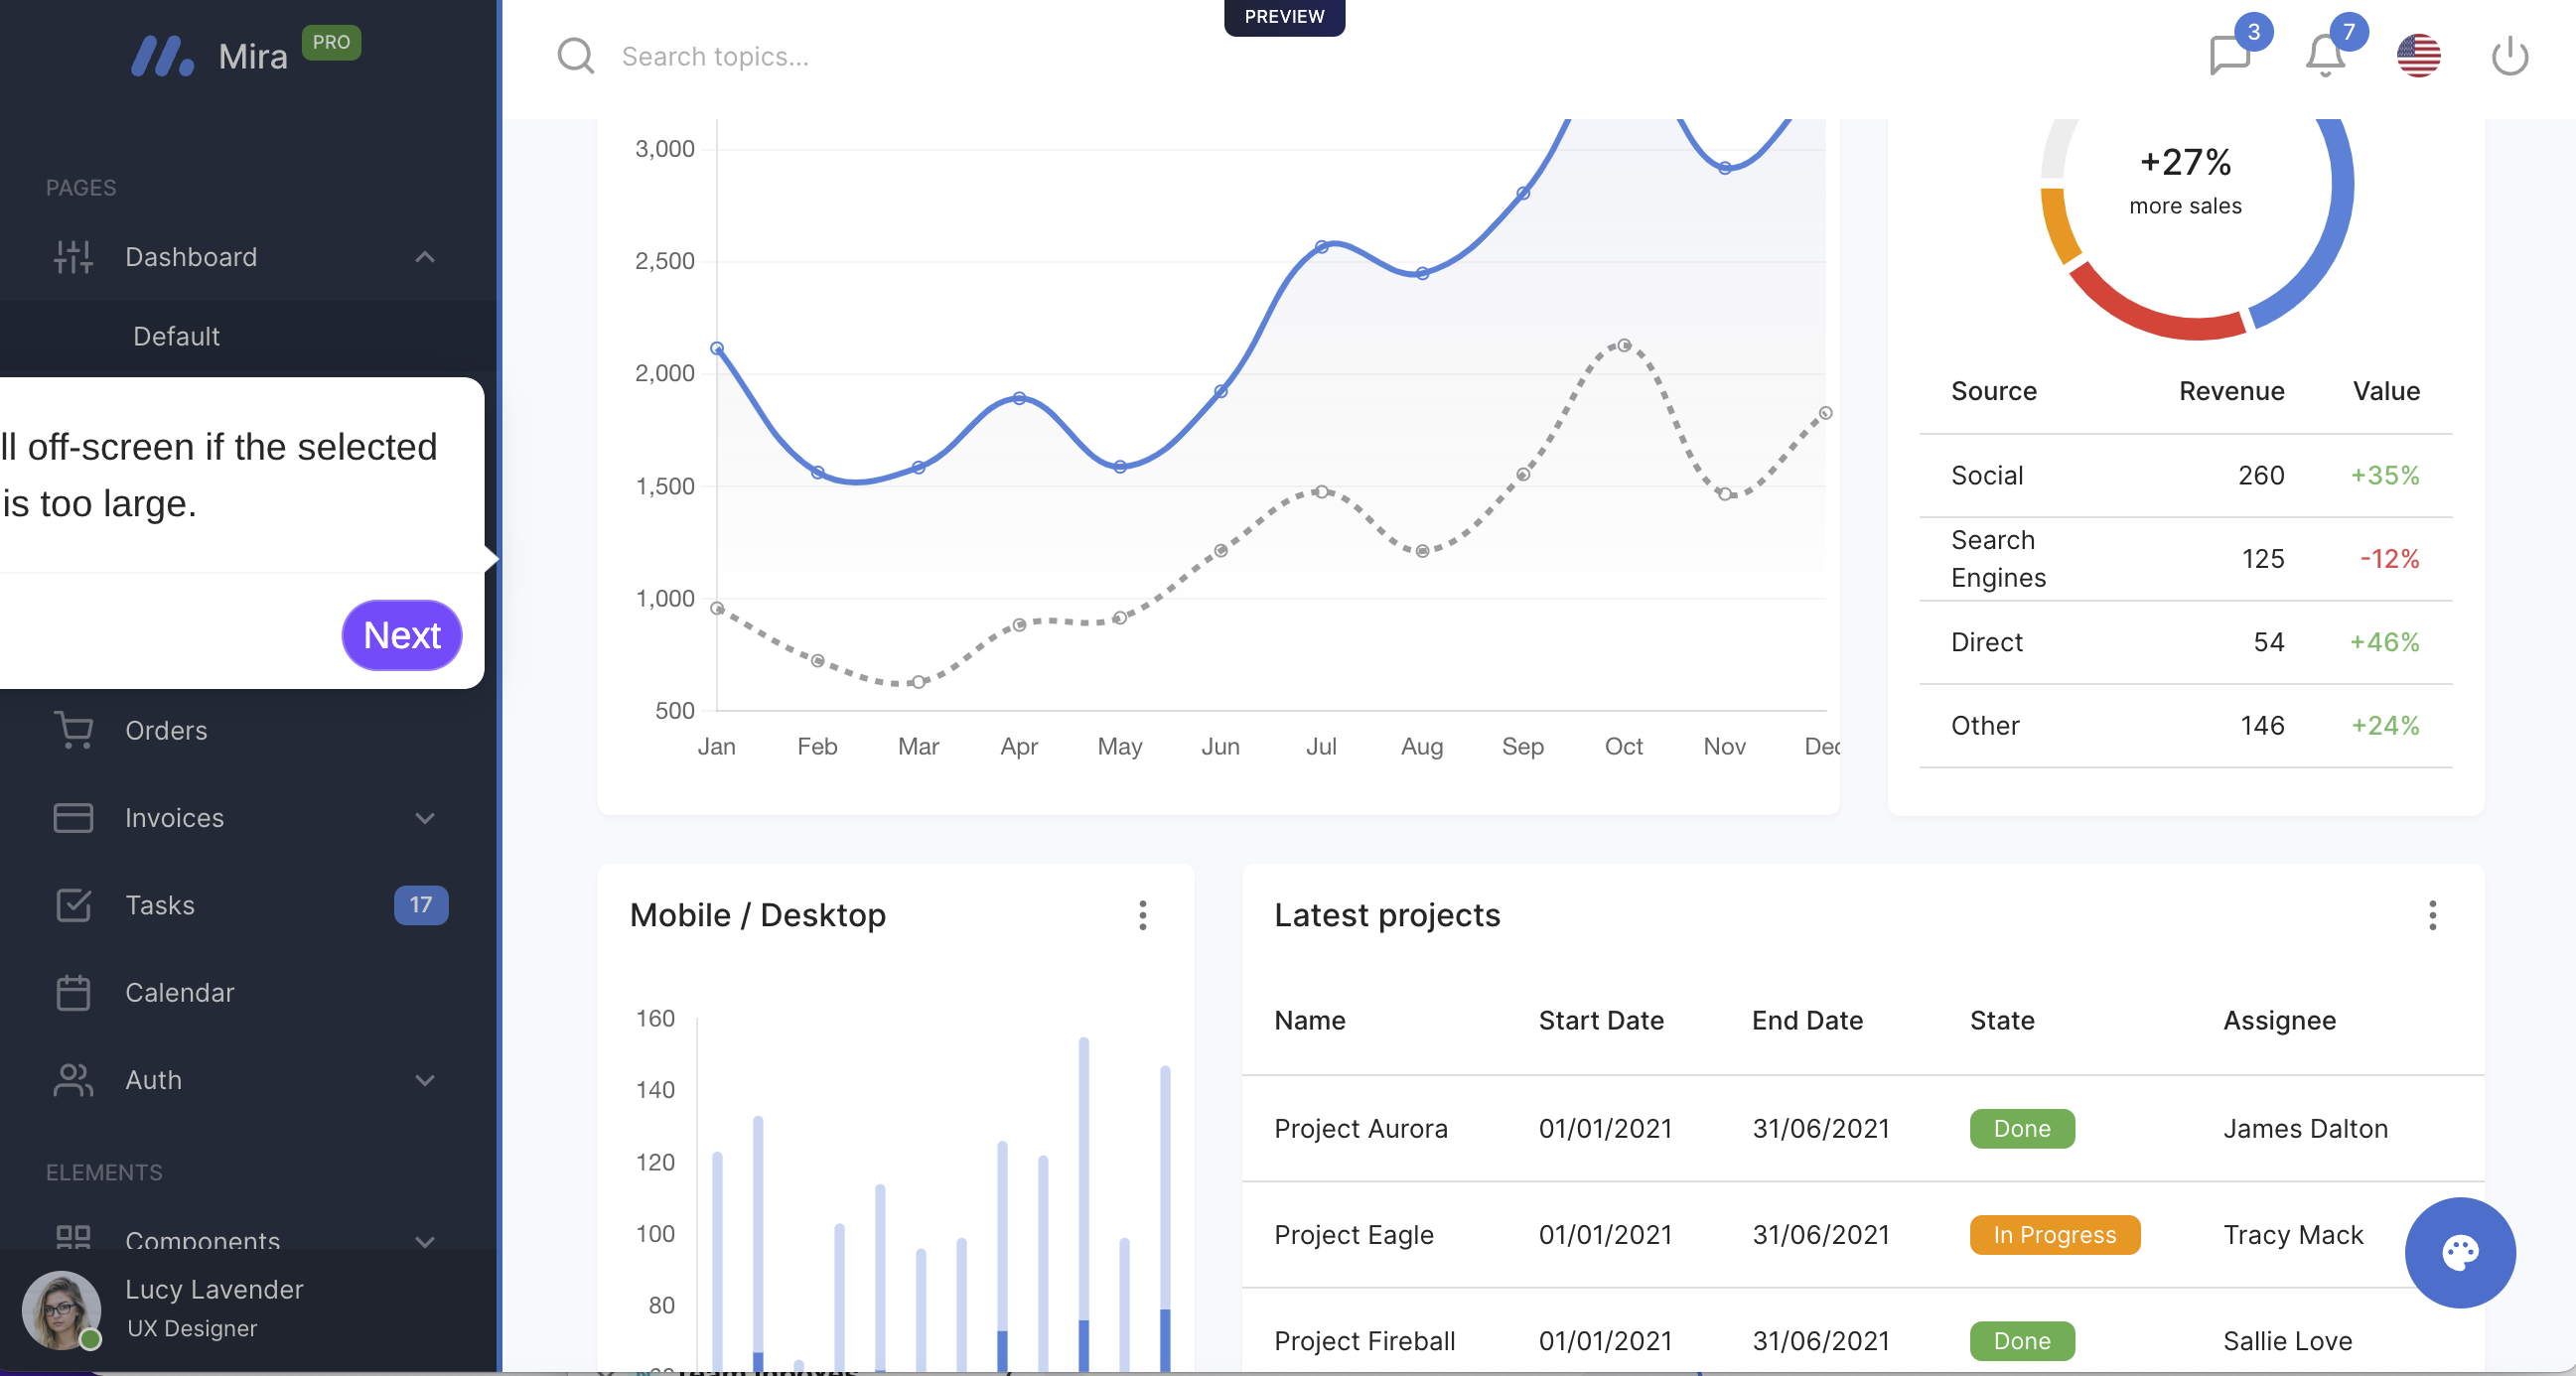The width and height of the screenshot is (2576, 1376).
Task: Open Latest projects card options menu
Action: tap(2432, 915)
